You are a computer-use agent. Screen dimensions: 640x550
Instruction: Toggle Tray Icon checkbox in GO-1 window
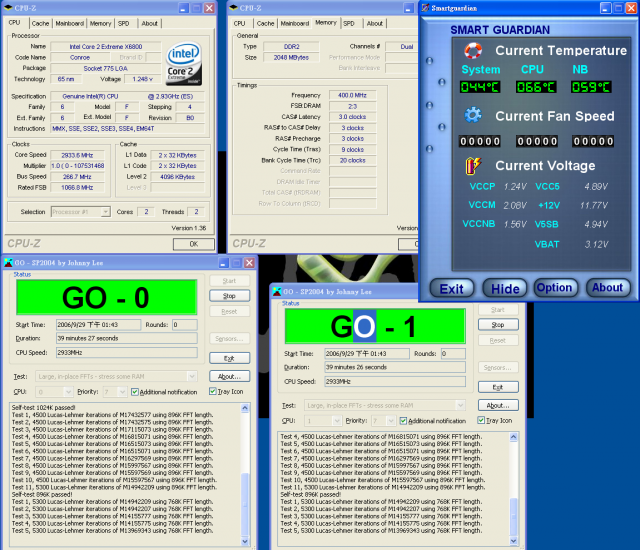(x=481, y=420)
